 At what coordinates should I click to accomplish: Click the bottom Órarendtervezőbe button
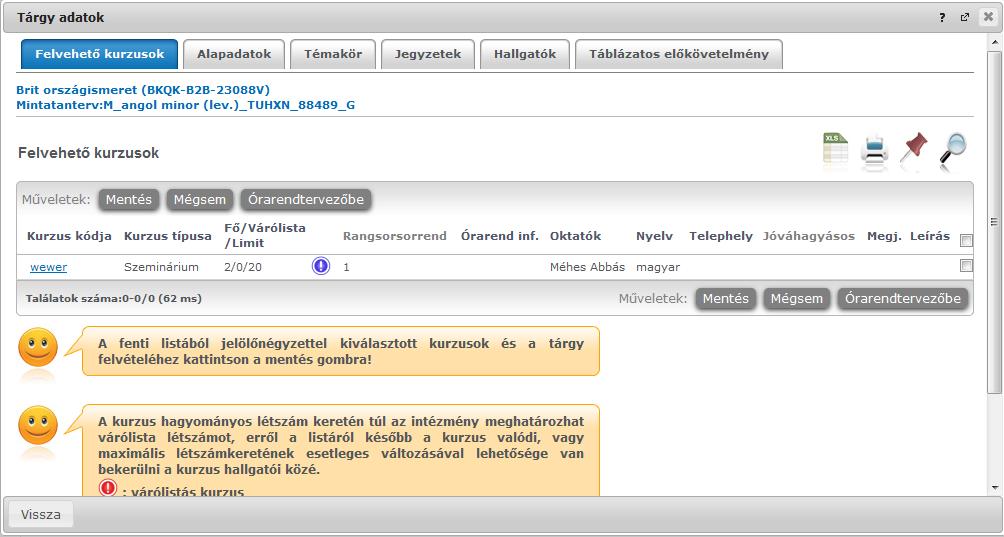[x=903, y=298]
